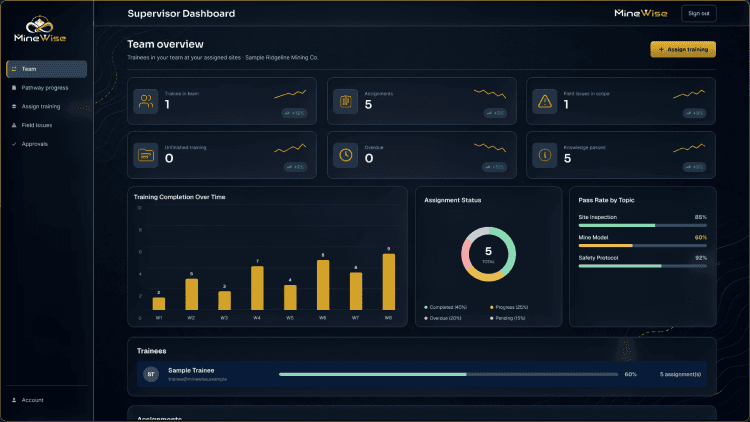The height and width of the screenshot is (422, 750).
Task: Click the trainee email address text
Action: coord(197,379)
